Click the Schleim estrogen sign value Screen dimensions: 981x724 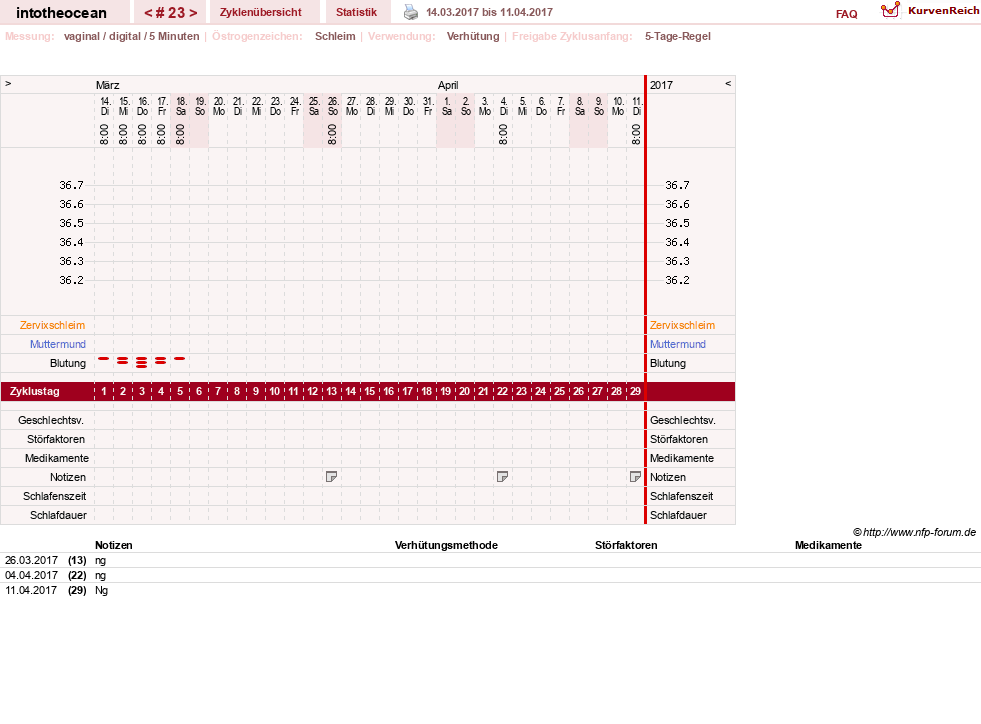(x=335, y=36)
